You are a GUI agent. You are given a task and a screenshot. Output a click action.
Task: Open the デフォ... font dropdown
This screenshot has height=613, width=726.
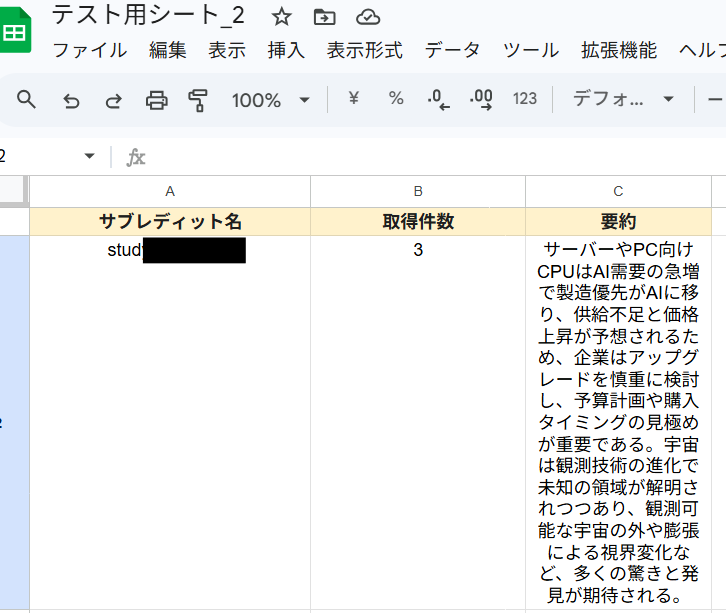click(x=623, y=99)
